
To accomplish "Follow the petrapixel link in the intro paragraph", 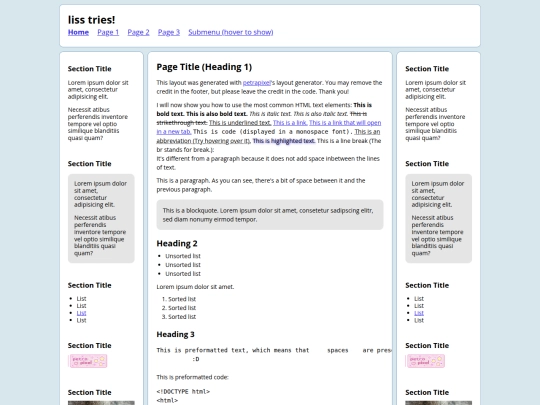I will [x=257, y=83].
